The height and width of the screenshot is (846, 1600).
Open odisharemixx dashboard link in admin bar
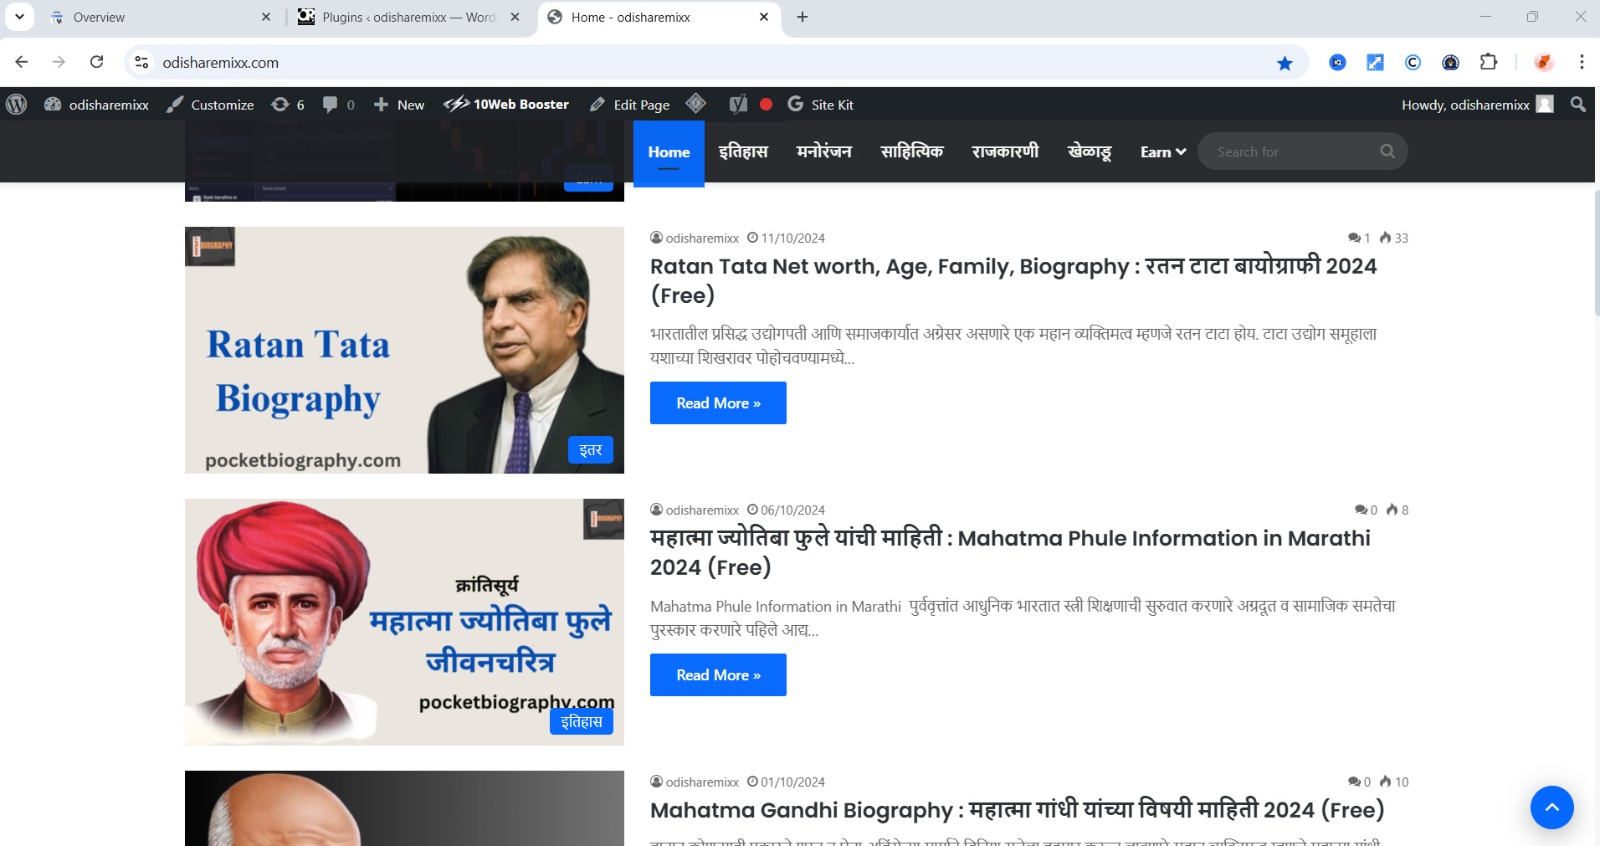click(x=96, y=104)
